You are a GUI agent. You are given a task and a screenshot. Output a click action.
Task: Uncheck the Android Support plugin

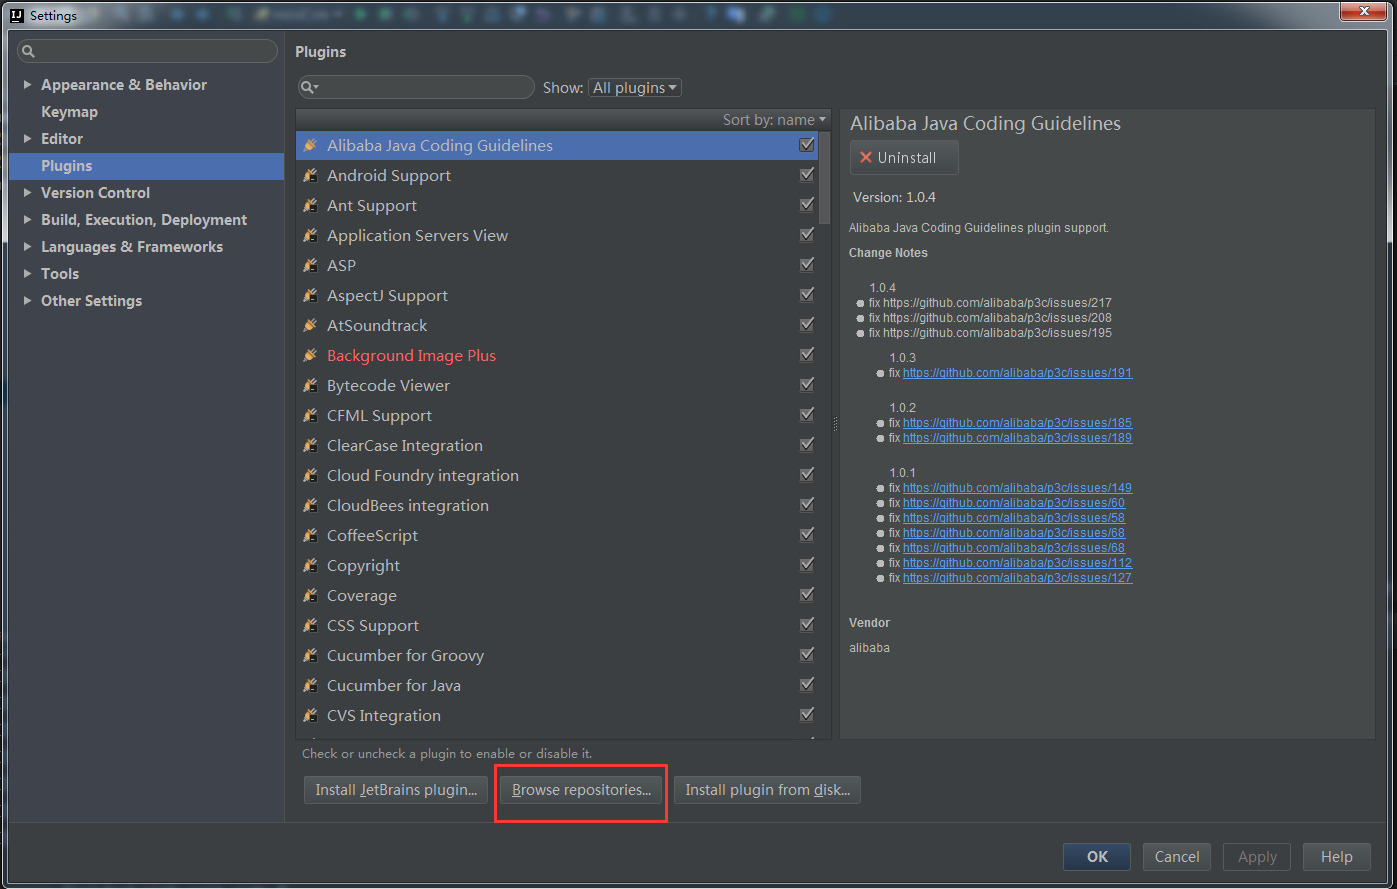tap(807, 175)
